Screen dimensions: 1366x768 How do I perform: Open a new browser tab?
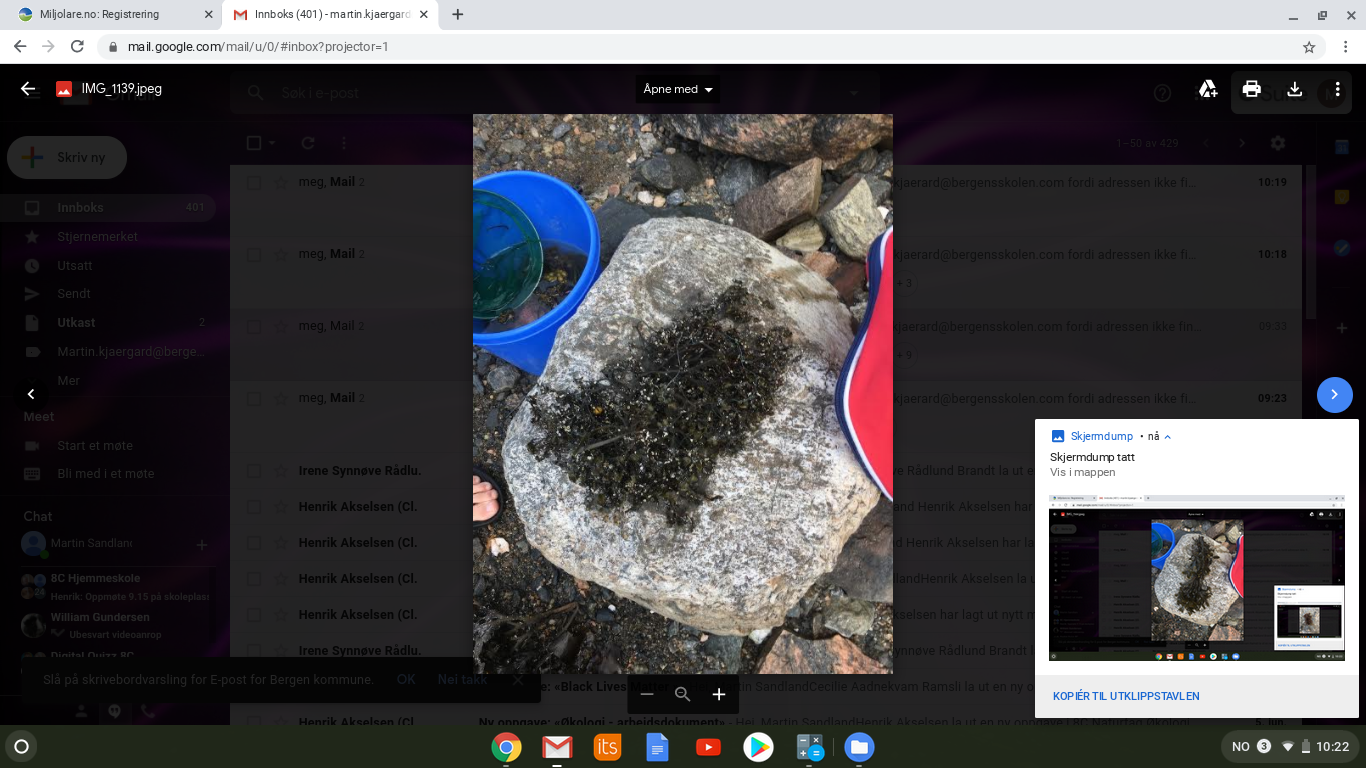click(458, 14)
